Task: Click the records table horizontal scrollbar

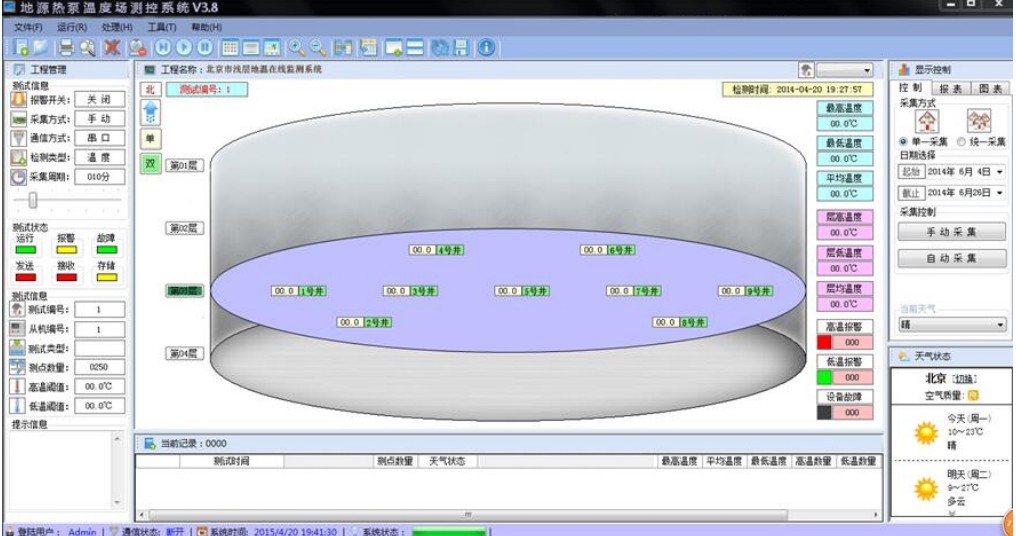Action: click(x=509, y=515)
